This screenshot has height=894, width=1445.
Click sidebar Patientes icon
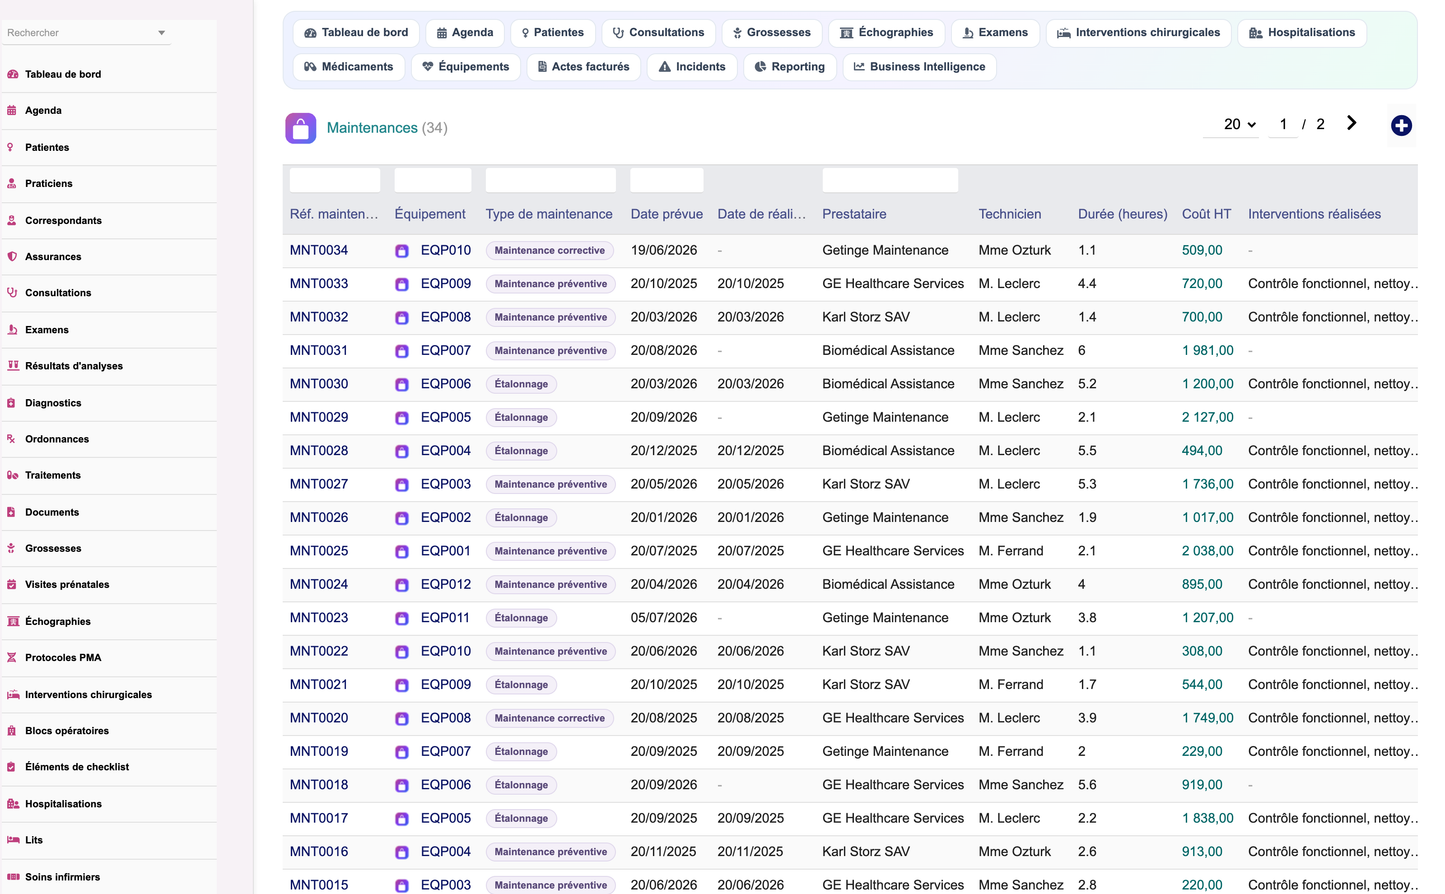click(x=12, y=147)
